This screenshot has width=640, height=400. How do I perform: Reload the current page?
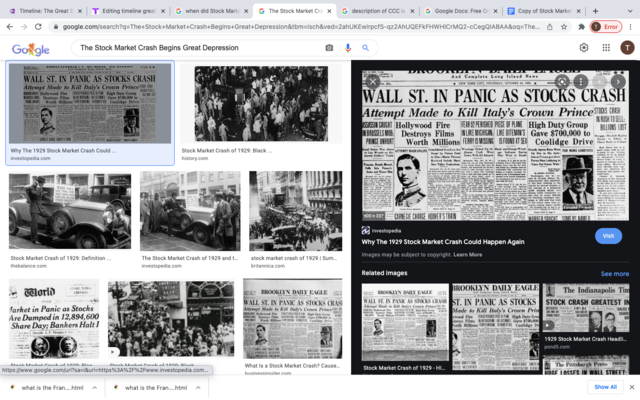click(38, 27)
